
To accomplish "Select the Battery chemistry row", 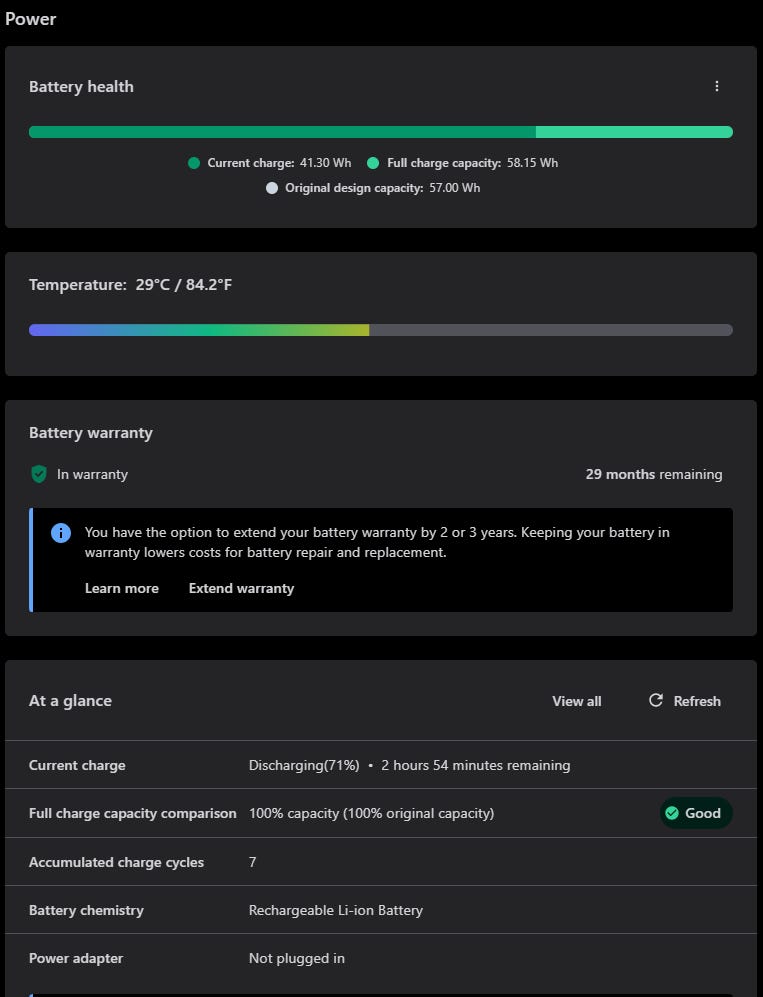I will tap(380, 910).
